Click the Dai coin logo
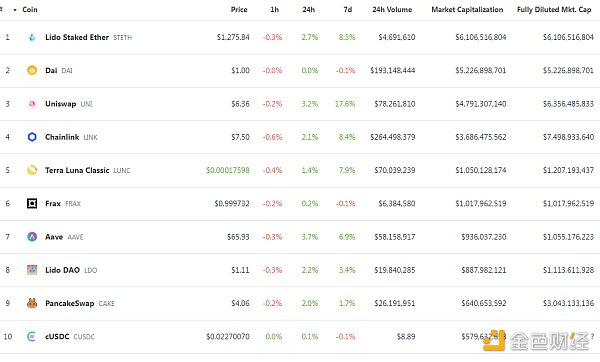The width and height of the screenshot is (600, 362). point(32,70)
